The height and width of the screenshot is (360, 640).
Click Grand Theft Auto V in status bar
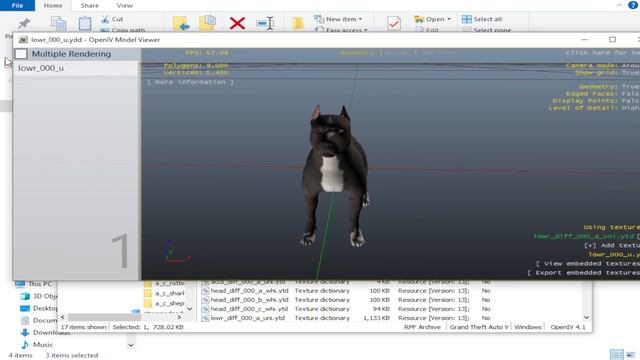coord(479,327)
